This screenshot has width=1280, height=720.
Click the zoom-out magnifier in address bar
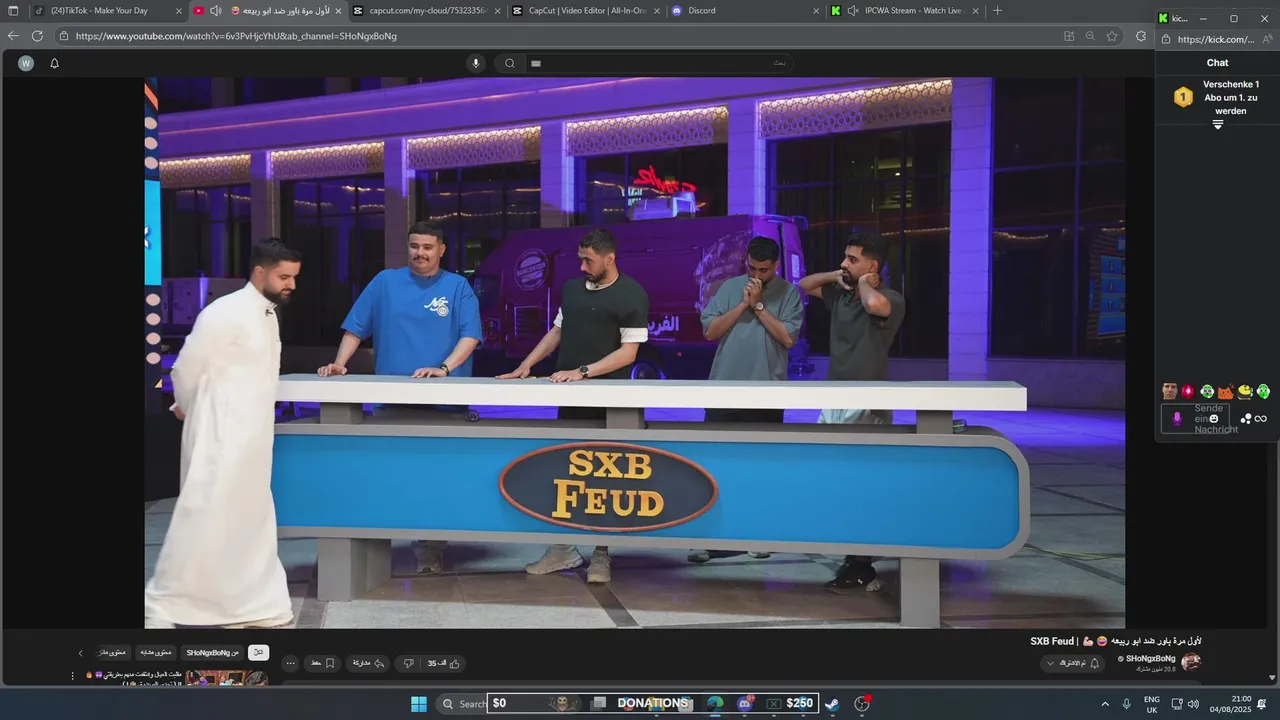pos(1091,36)
